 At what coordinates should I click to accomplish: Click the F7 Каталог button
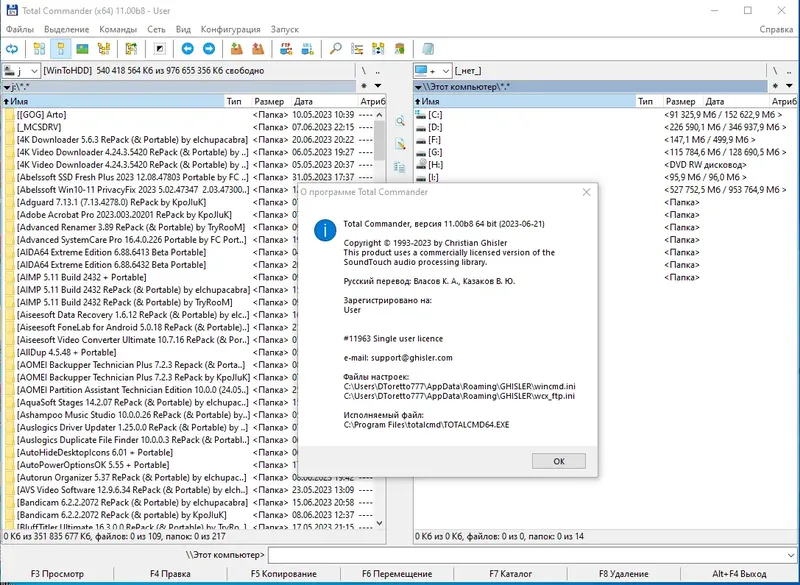coord(510,574)
